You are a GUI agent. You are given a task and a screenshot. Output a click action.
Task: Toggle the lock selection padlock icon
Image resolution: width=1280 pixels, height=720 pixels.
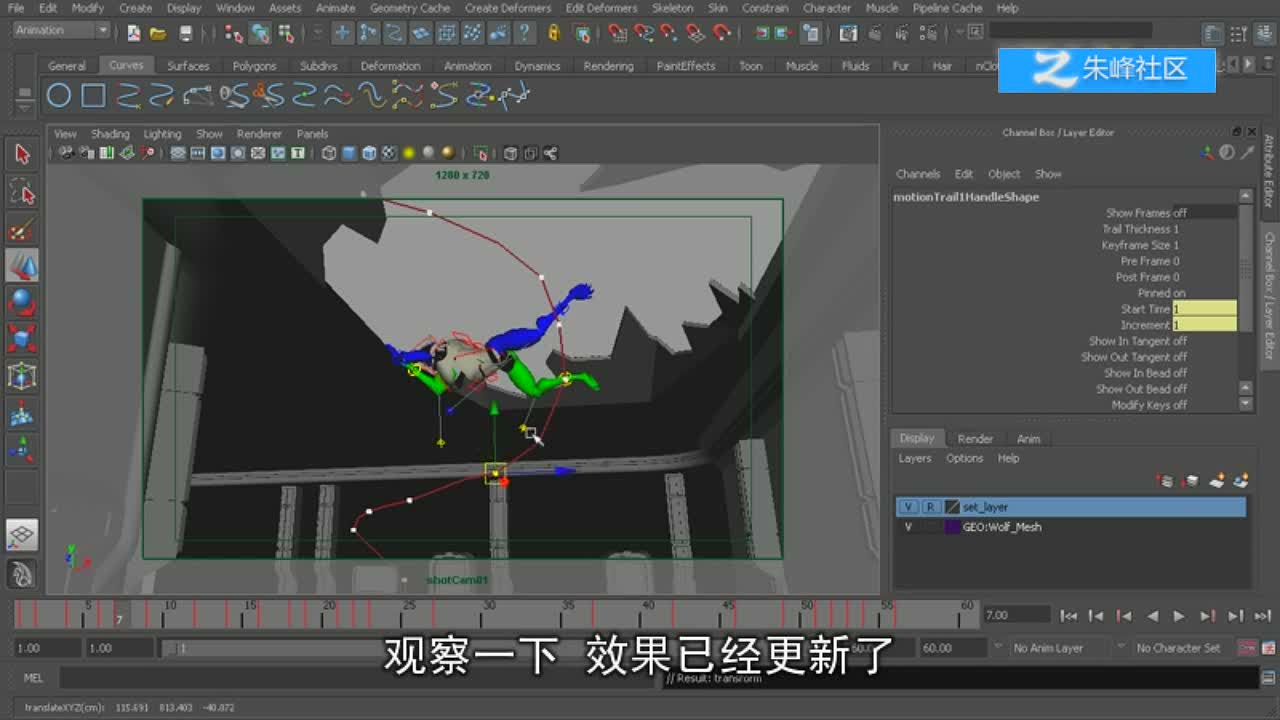pyautogui.click(x=554, y=33)
